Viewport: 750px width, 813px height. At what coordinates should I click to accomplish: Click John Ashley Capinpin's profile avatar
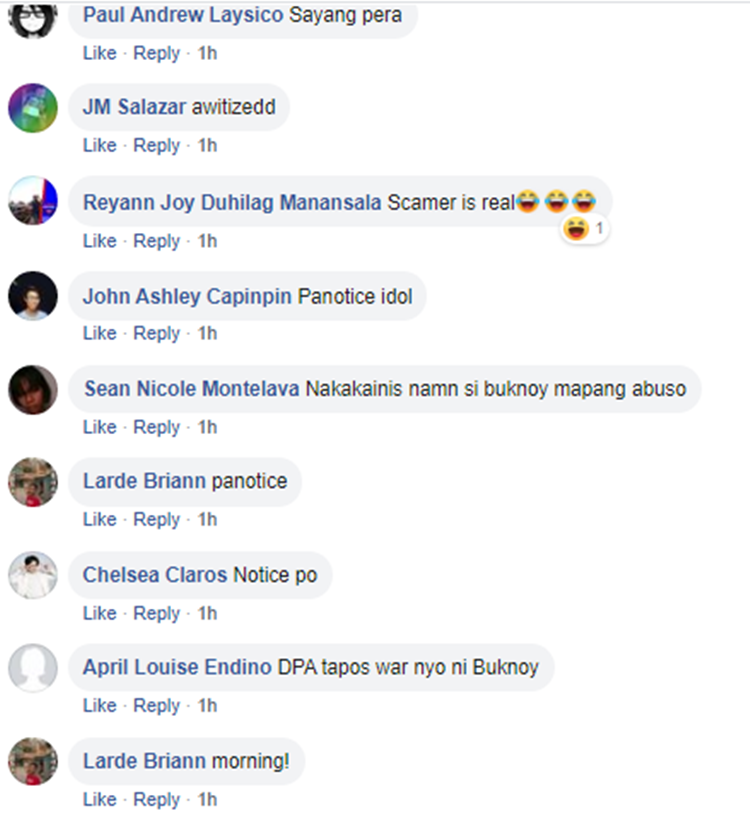pyautogui.click(x=33, y=296)
